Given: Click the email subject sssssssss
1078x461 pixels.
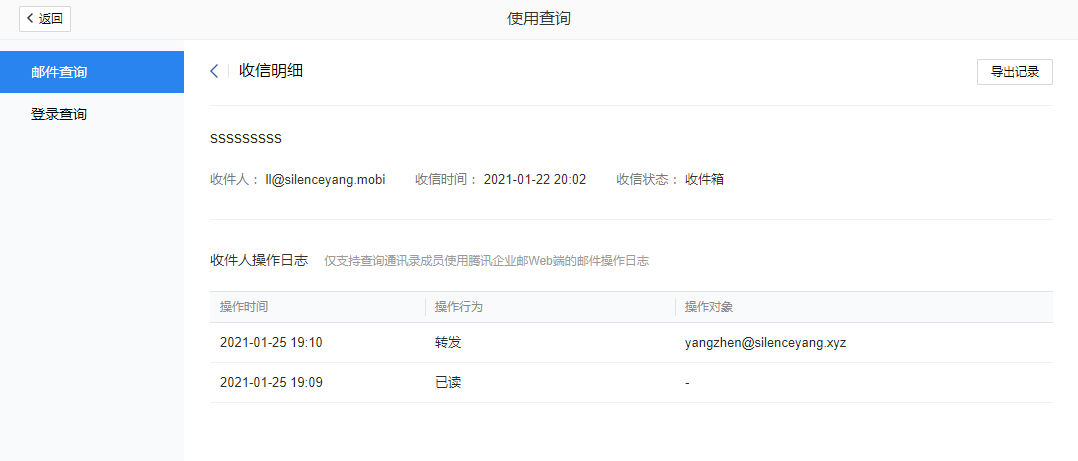Looking at the screenshot, I should click(x=246, y=138).
